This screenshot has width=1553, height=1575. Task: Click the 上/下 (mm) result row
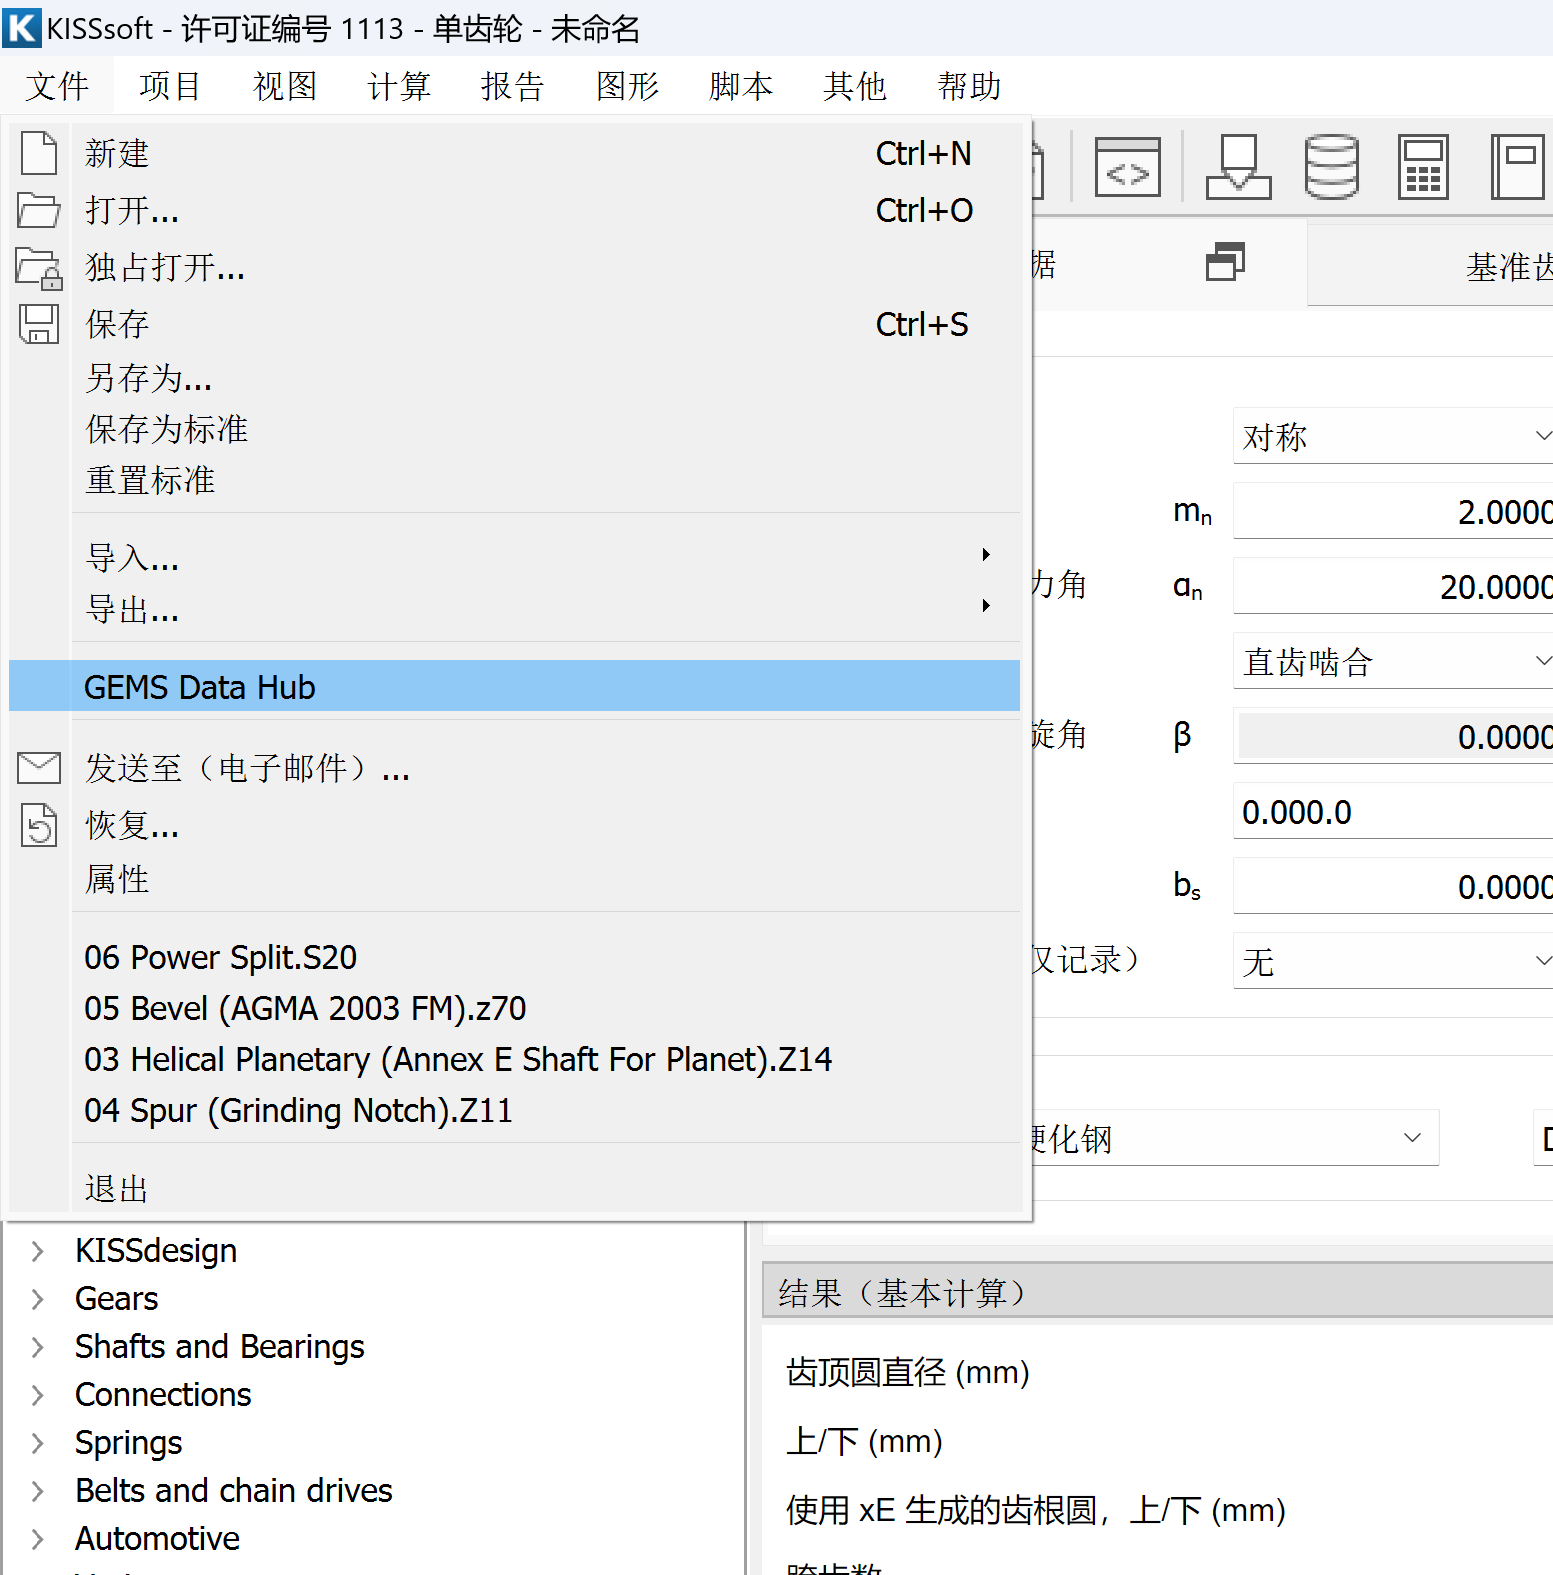[x=864, y=1441]
